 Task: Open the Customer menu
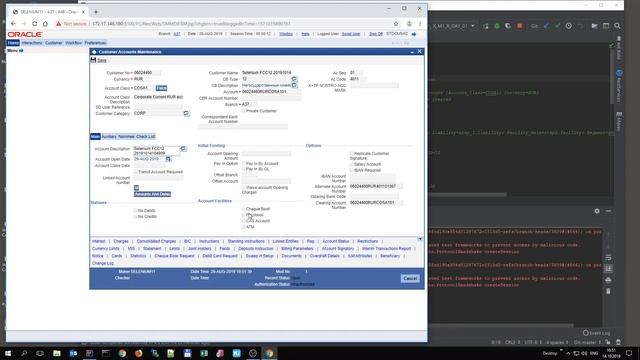53,42
